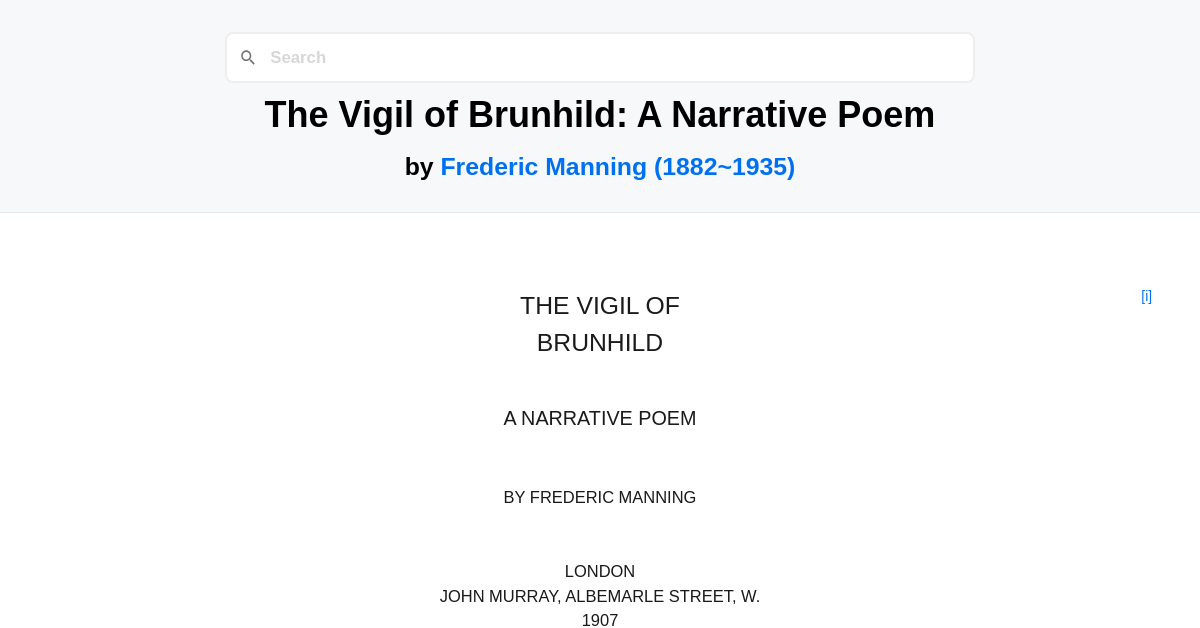Click the subtitle A NARRATIVE POEM
The height and width of the screenshot is (628, 1200).
599,418
